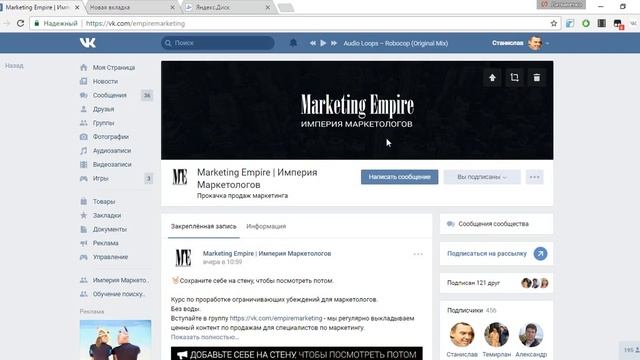Open Подписан 121 друг list
640x360 pixels.
click(496, 283)
